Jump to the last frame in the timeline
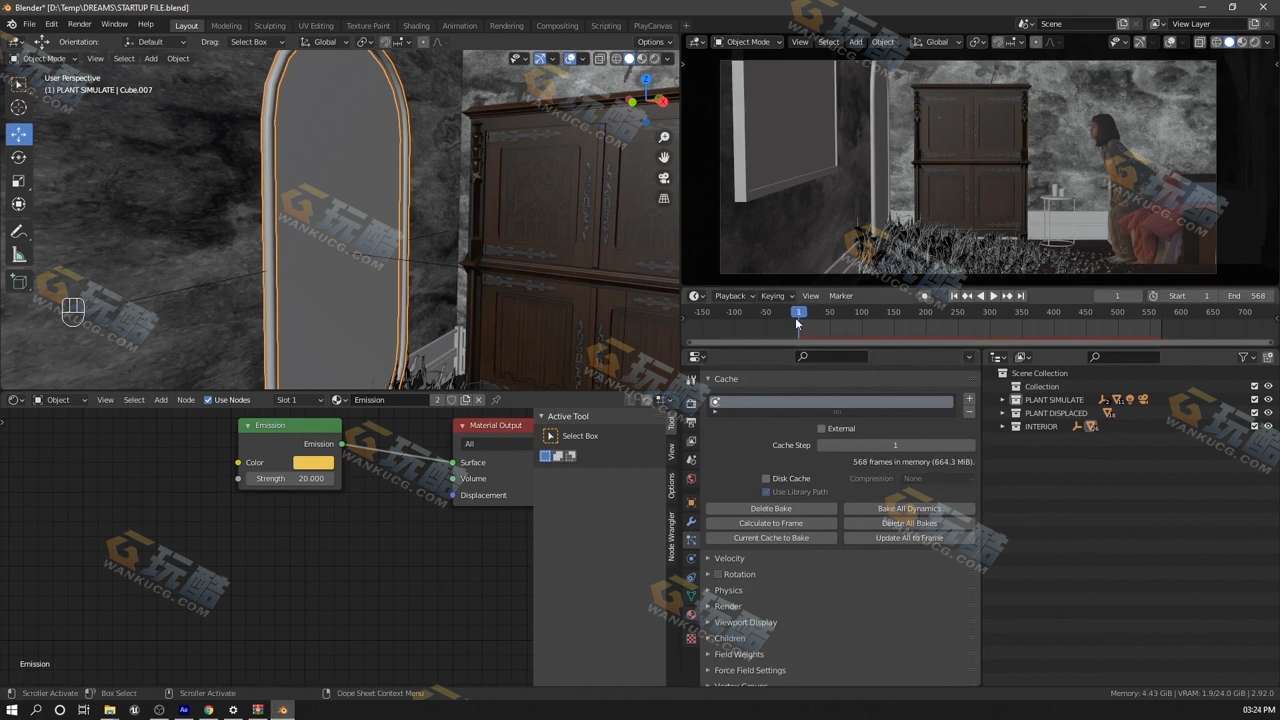1280x720 pixels. coord(1020,296)
